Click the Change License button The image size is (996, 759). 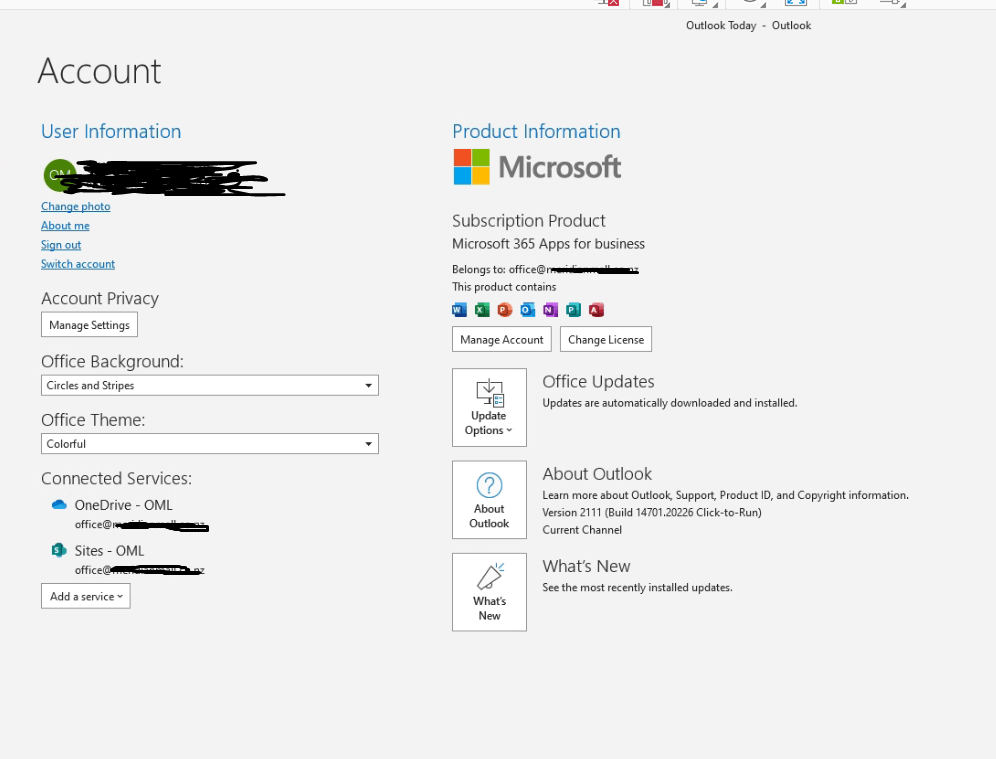click(x=606, y=339)
